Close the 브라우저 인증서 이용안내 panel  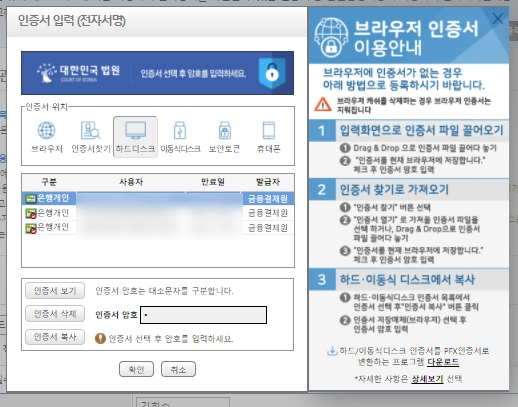pyautogui.click(x=498, y=19)
